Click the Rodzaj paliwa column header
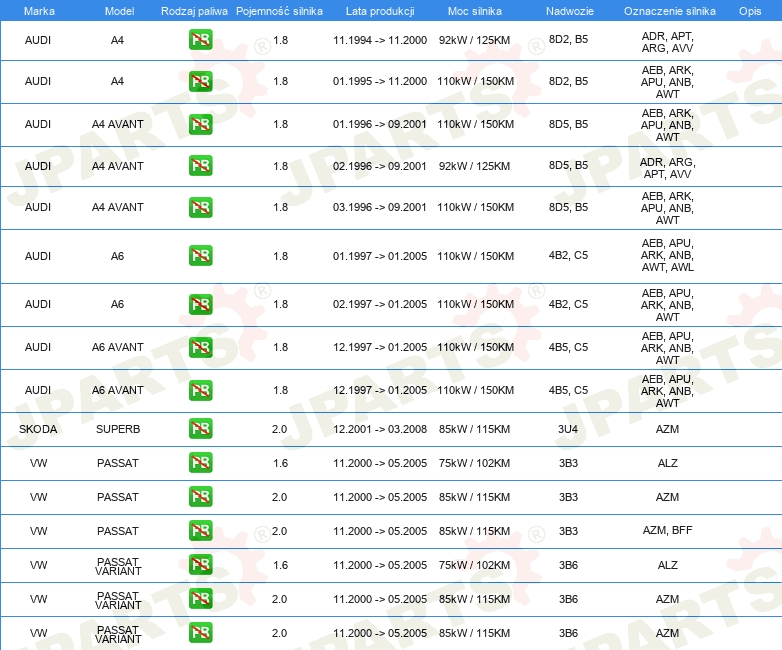 (194, 11)
